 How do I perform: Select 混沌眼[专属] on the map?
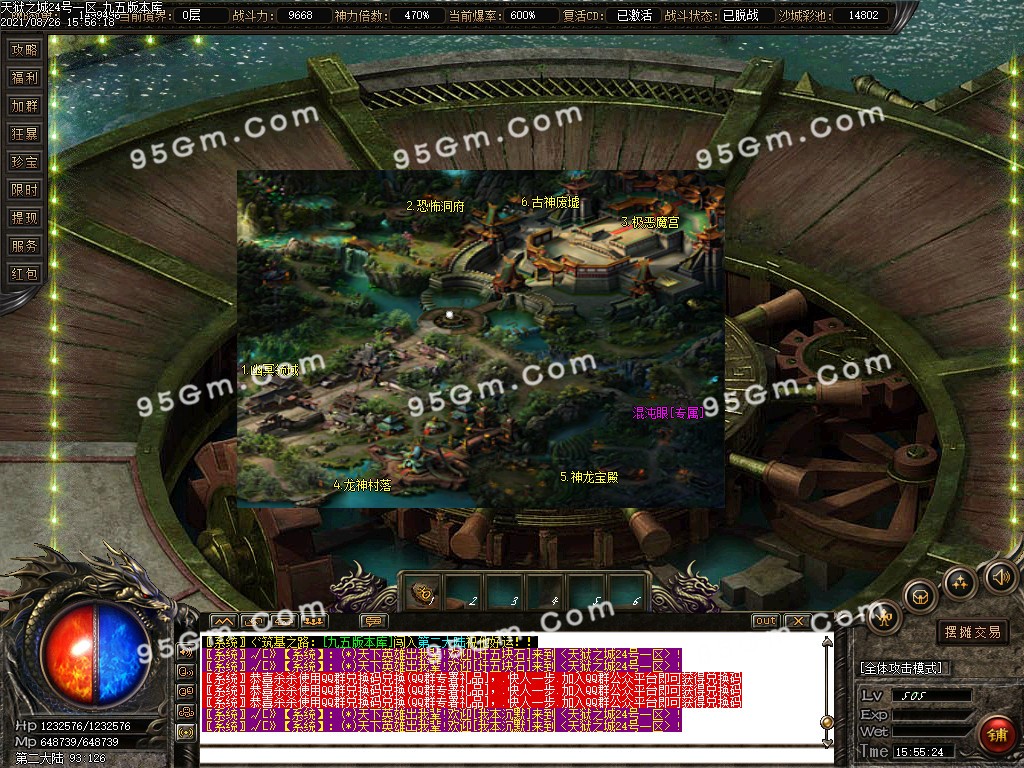click(x=668, y=413)
